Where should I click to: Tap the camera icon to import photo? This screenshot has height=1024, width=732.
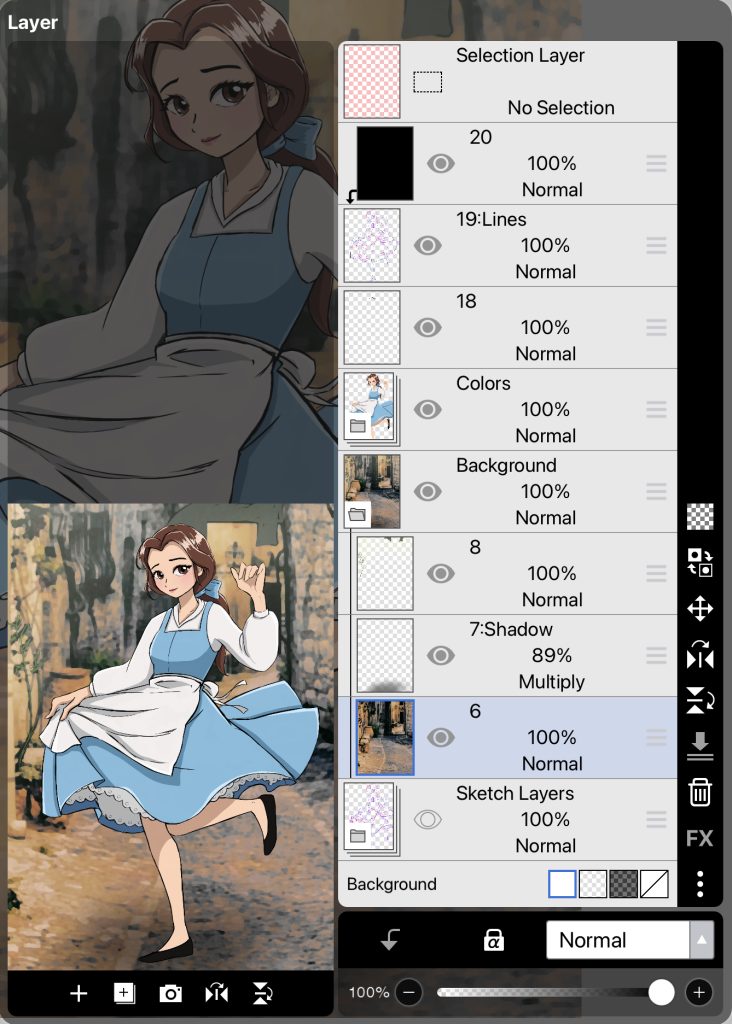click(171, 993)
